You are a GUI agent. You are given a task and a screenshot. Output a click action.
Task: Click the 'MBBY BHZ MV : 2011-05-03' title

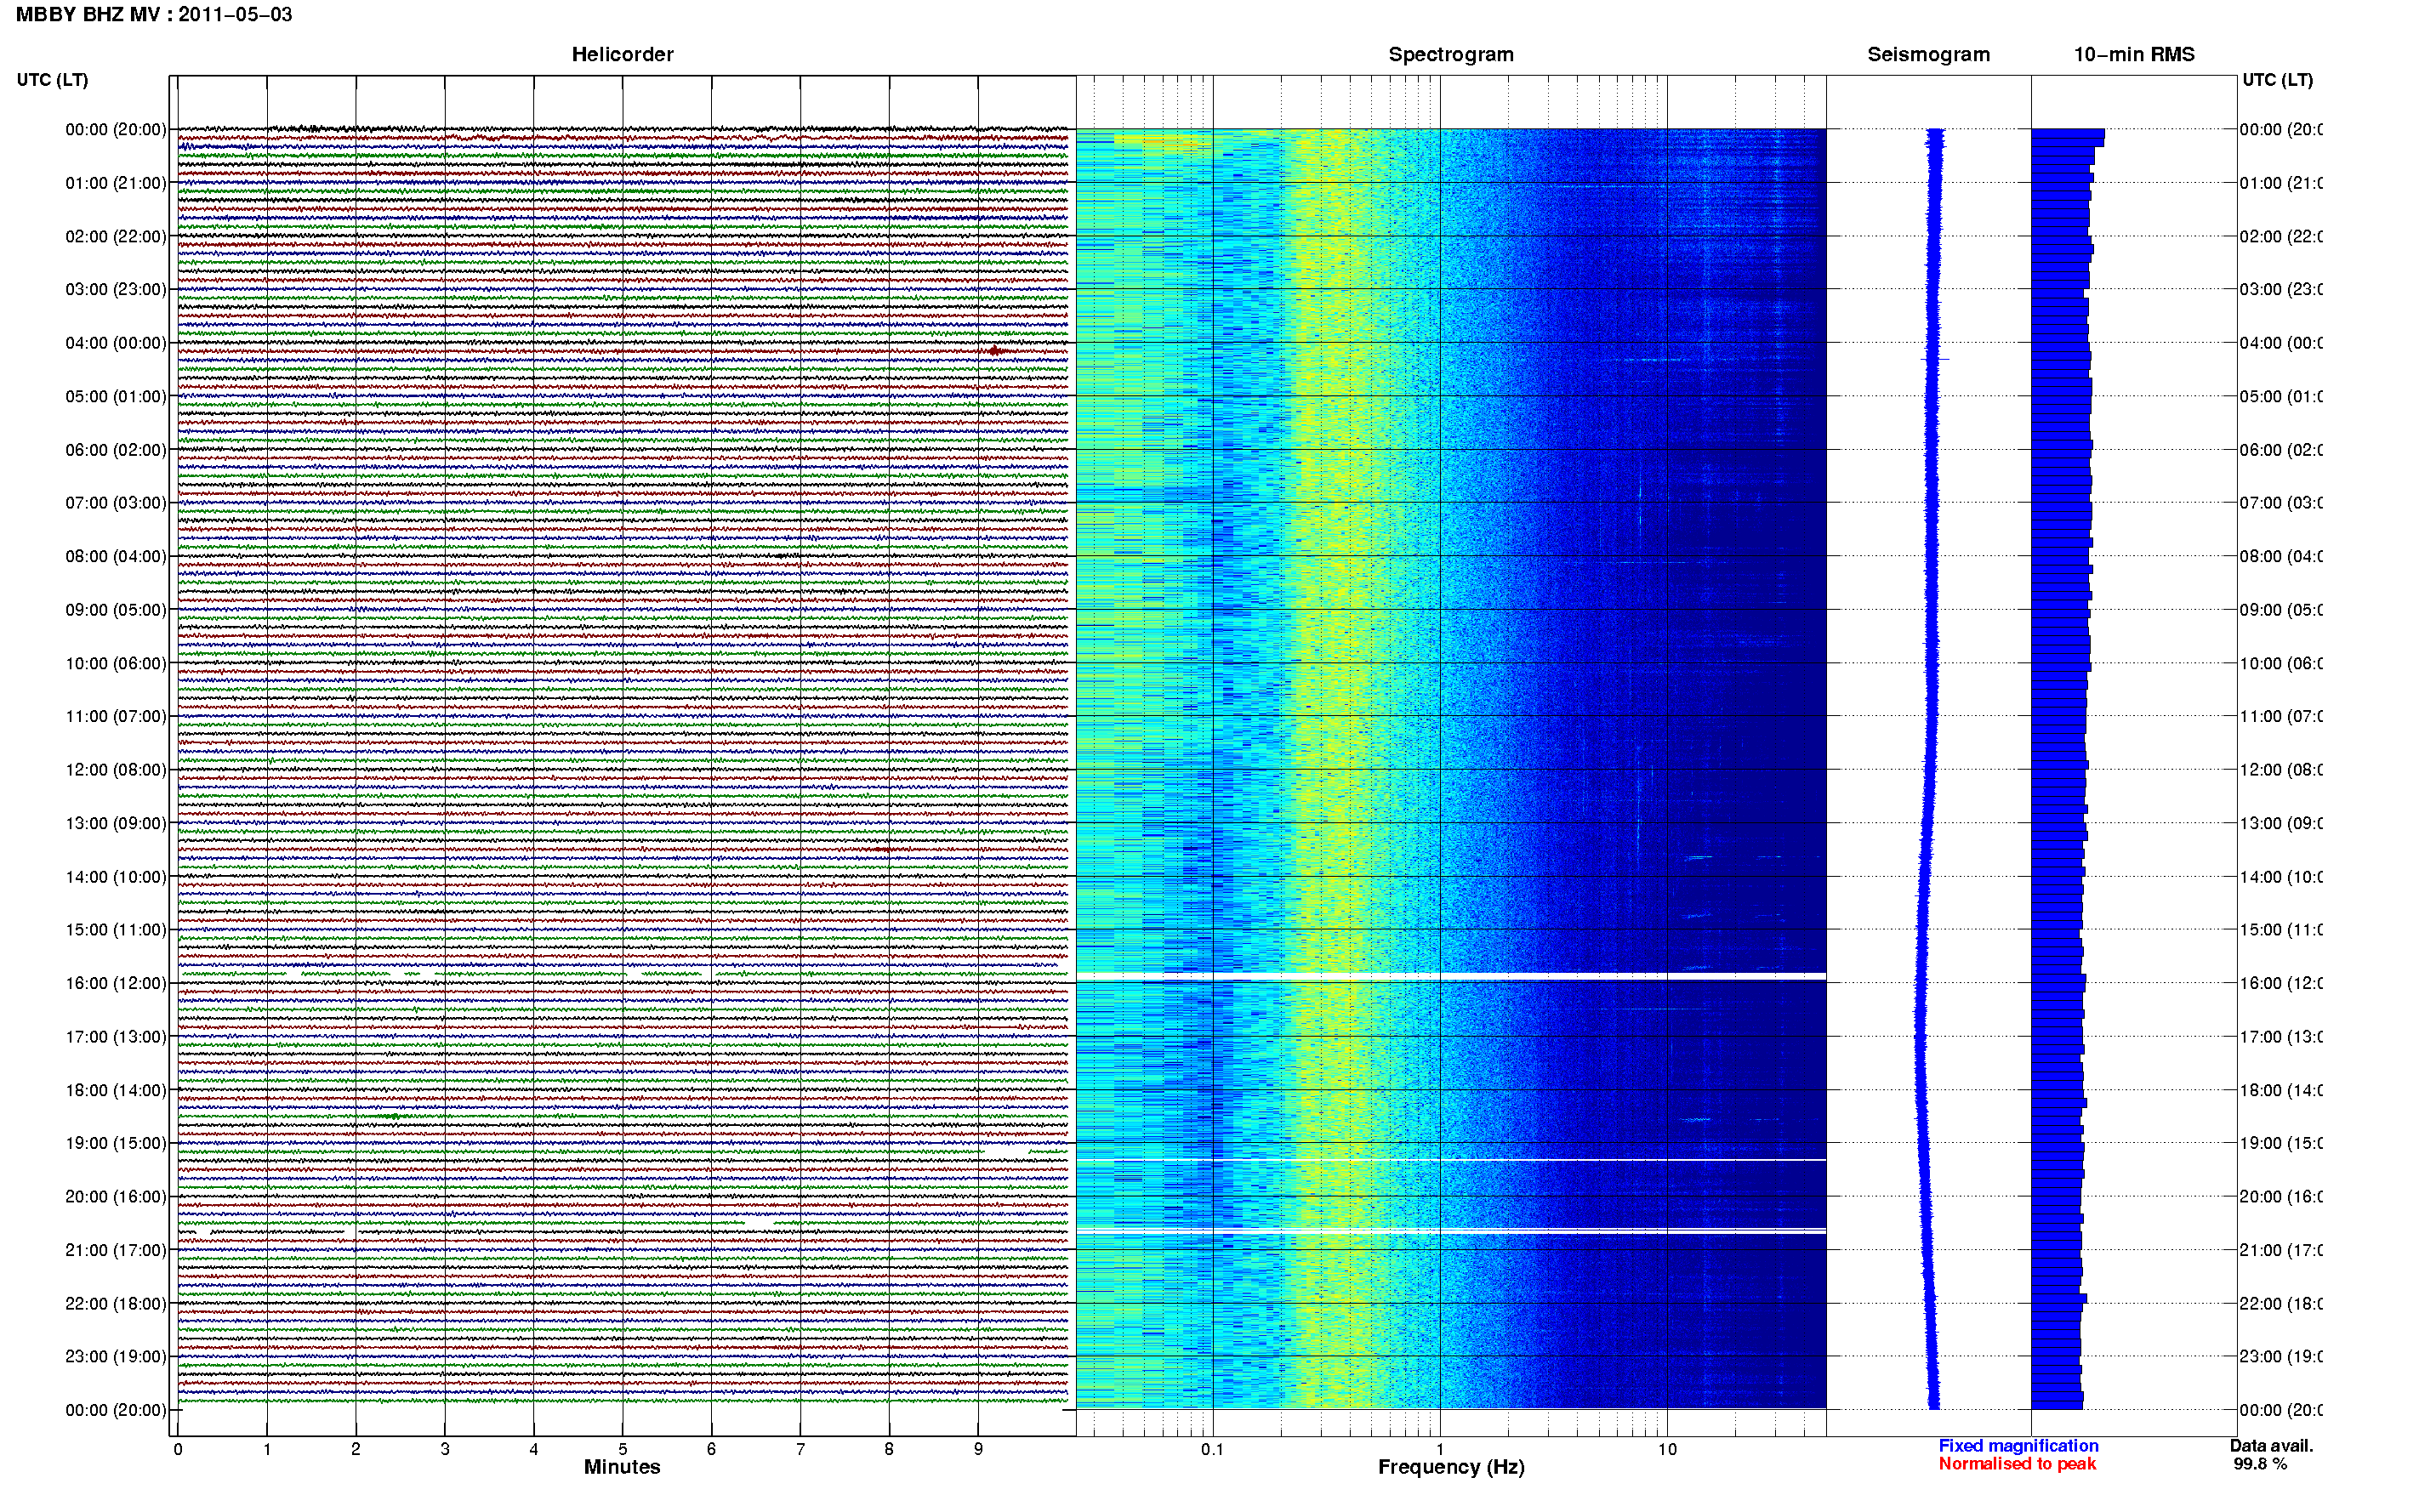click(x=154, y=15)
